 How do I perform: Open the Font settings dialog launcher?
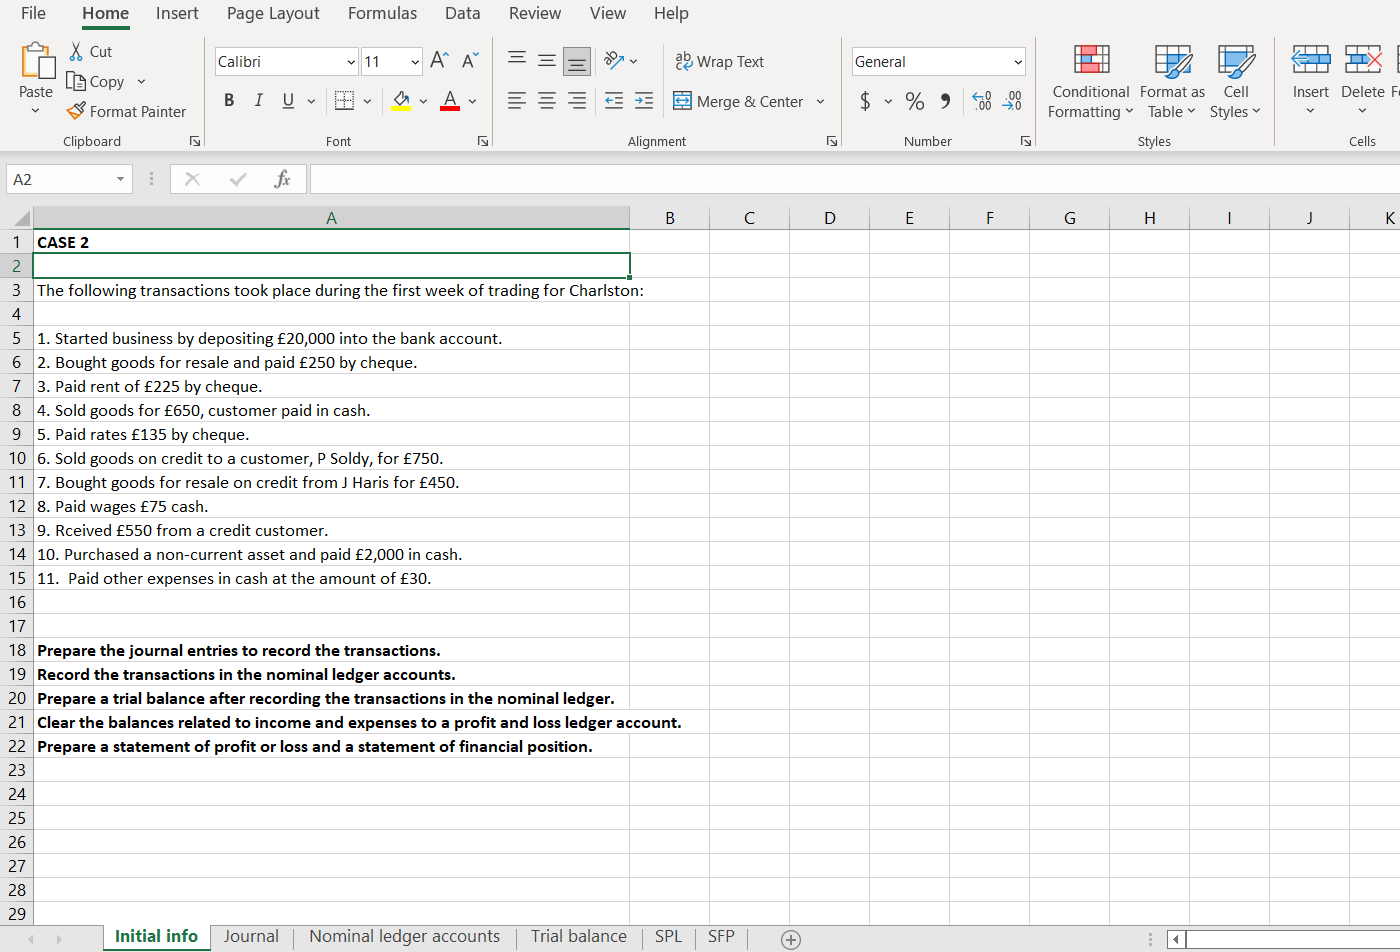pyautogui.click(x=483, y=141)
